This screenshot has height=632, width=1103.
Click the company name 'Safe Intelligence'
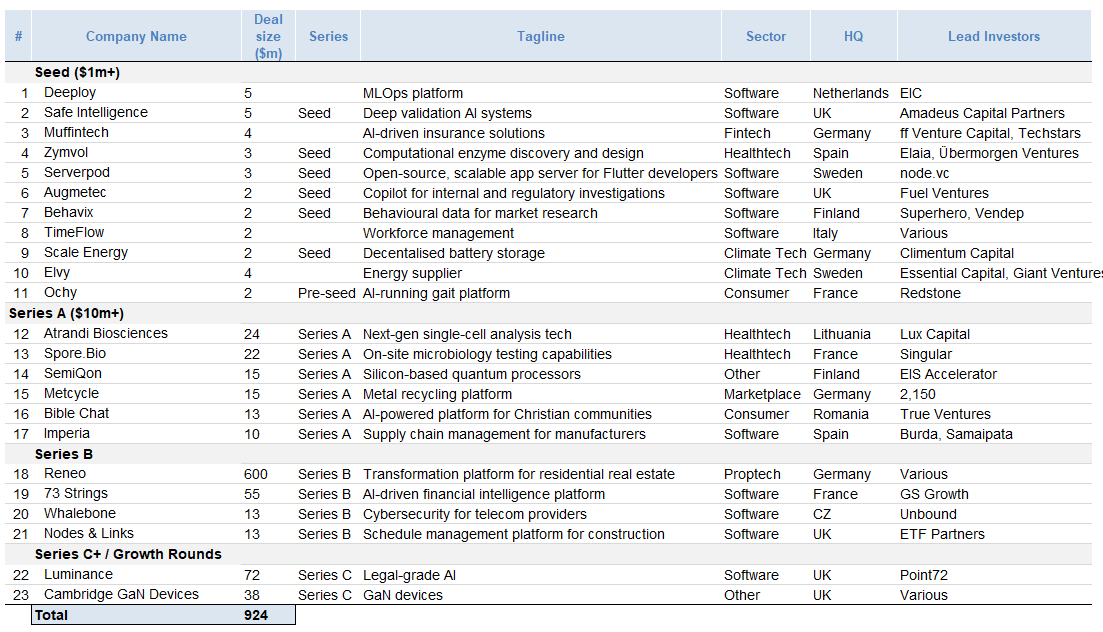tap(96, 113)
